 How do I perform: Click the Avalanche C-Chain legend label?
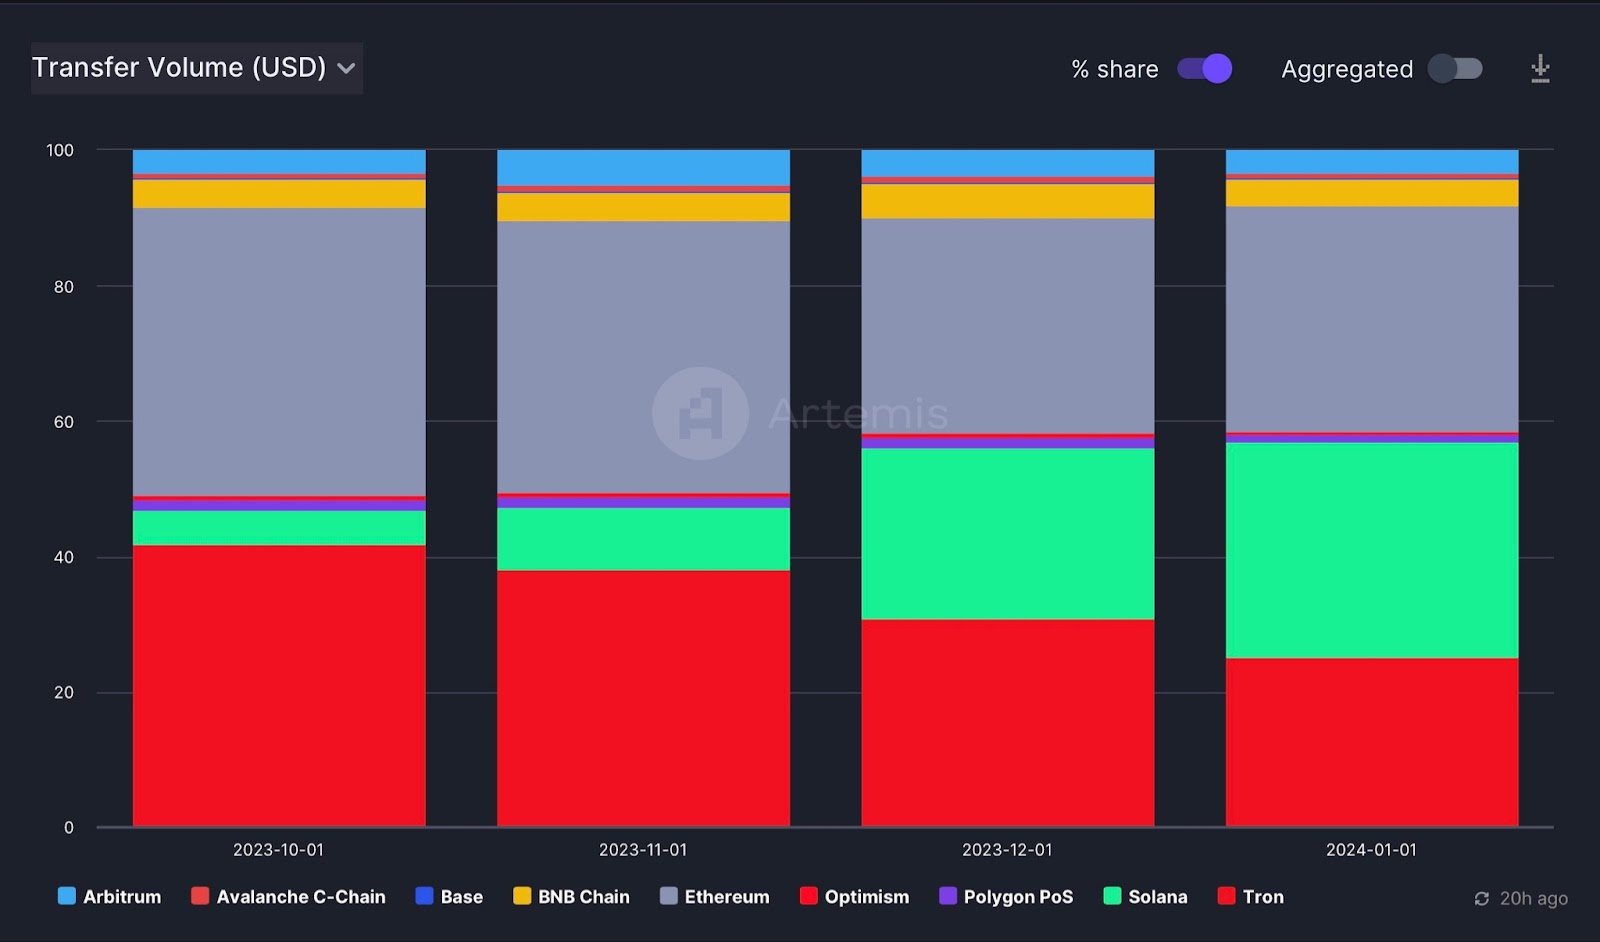click(x=301, y=897)
